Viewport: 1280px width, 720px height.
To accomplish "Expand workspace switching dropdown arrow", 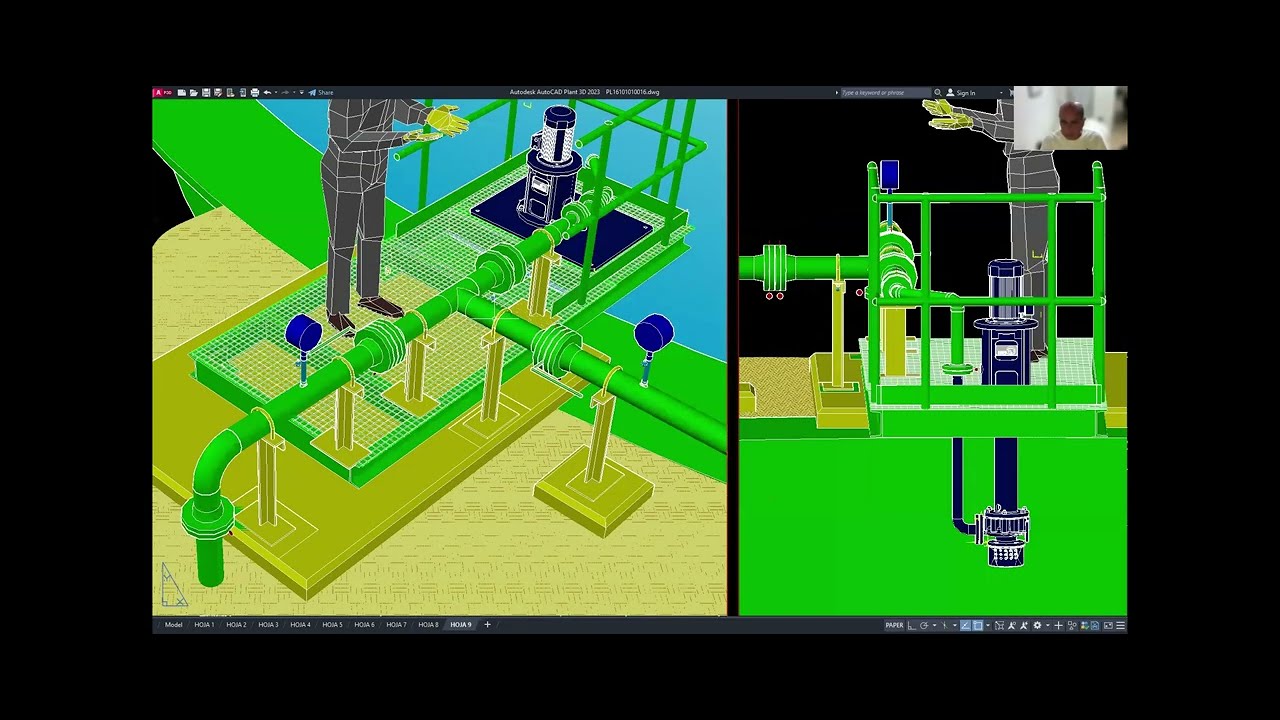I will click(x=1048, y=625).
